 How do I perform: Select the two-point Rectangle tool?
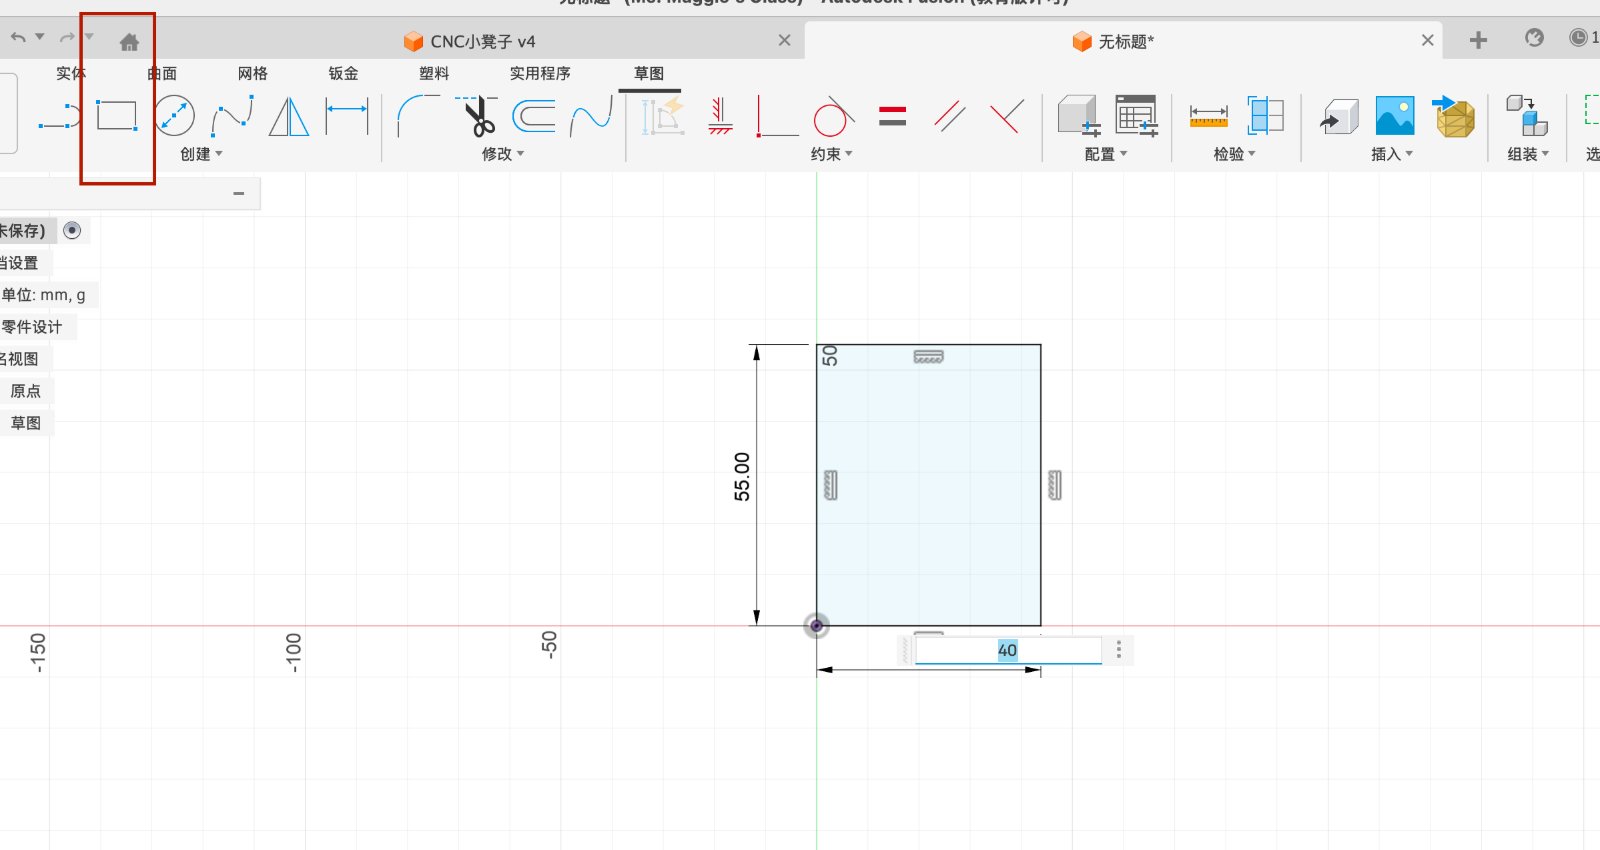[x=117, y=116]
